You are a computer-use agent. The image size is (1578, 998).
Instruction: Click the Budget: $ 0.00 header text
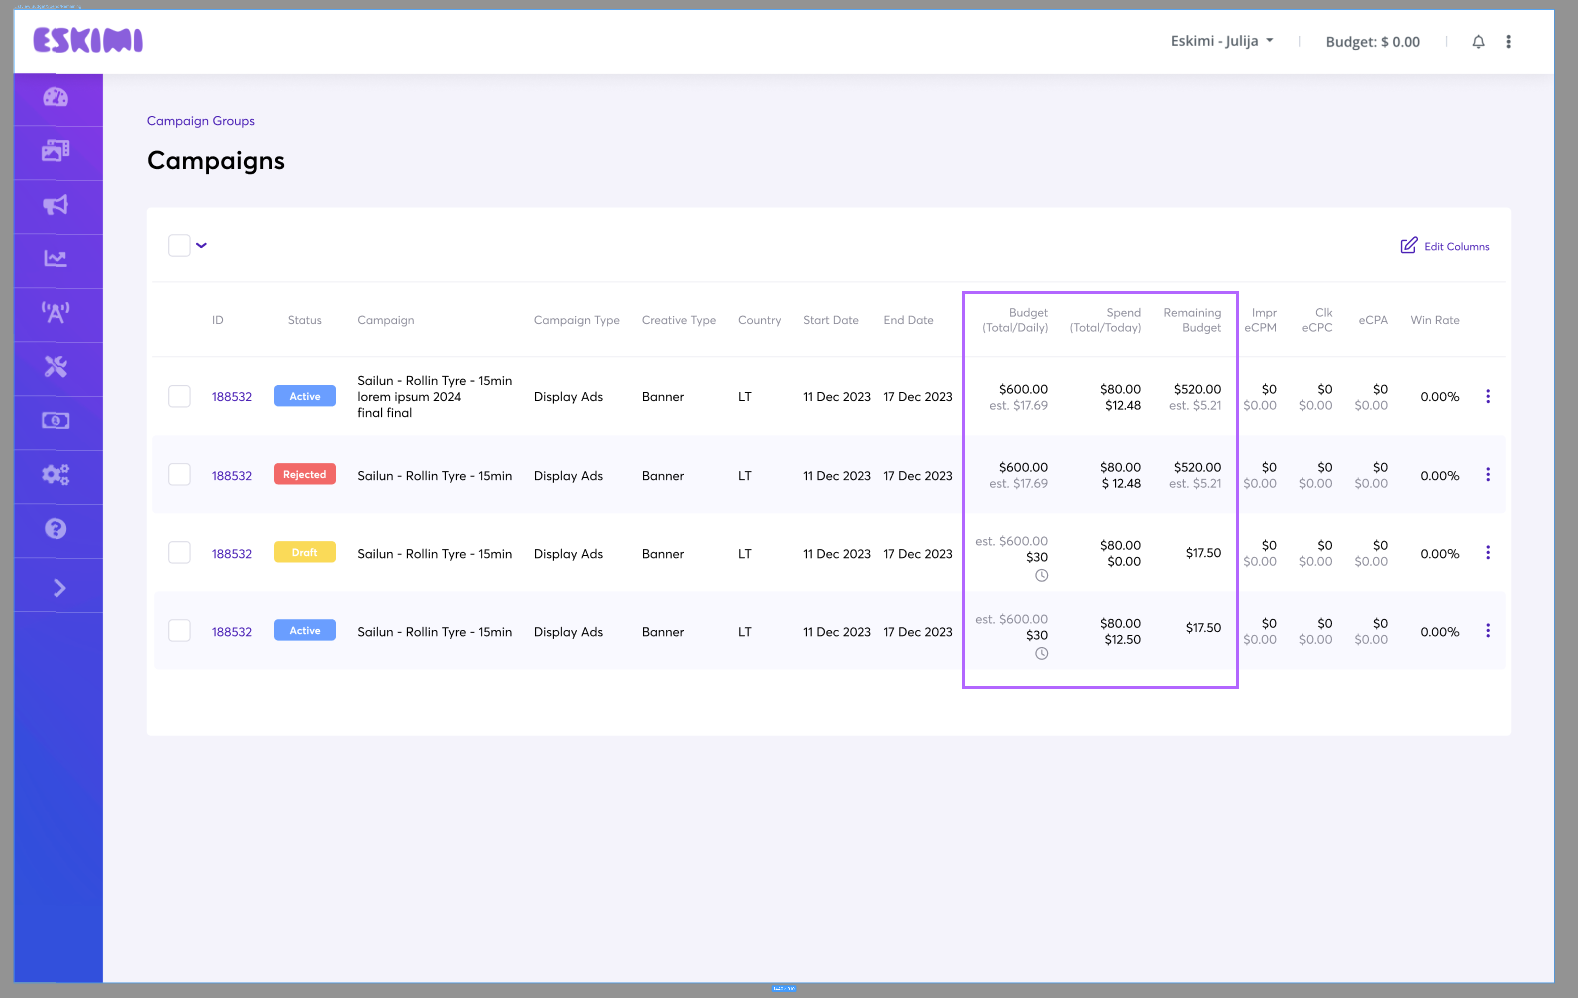(x=1373, y=42)
